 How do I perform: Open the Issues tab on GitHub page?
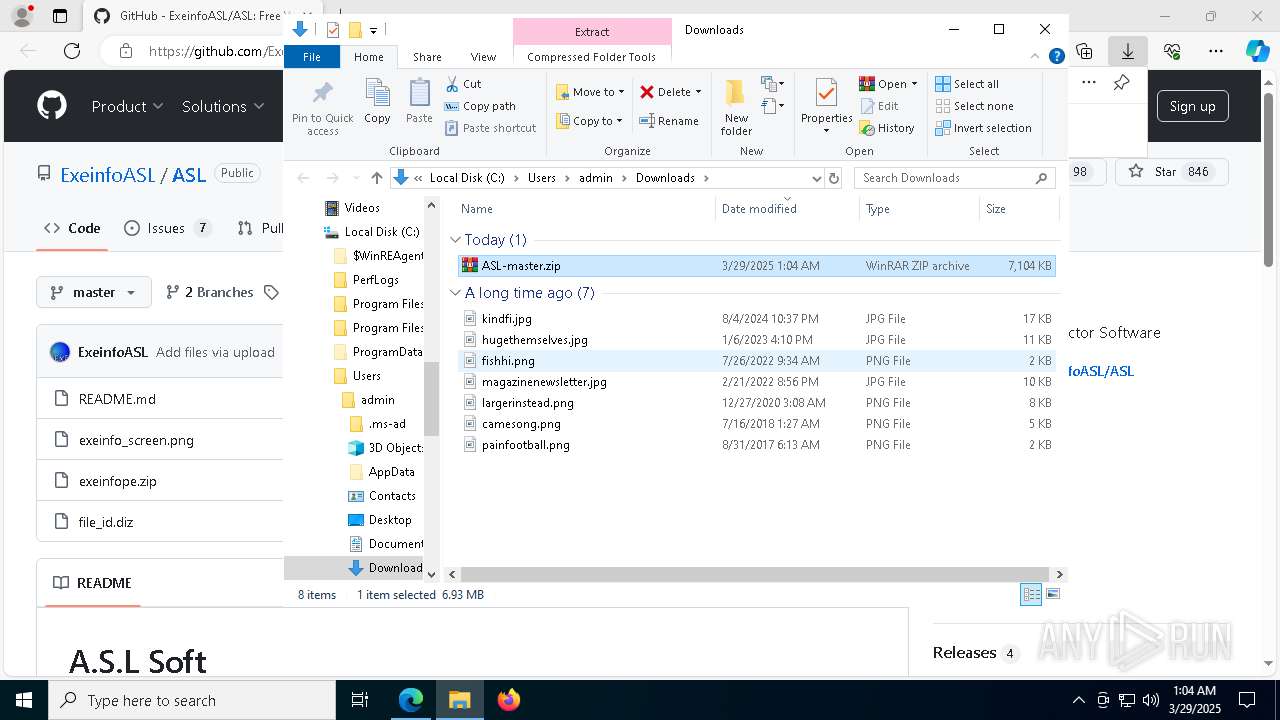click(167, 228)
